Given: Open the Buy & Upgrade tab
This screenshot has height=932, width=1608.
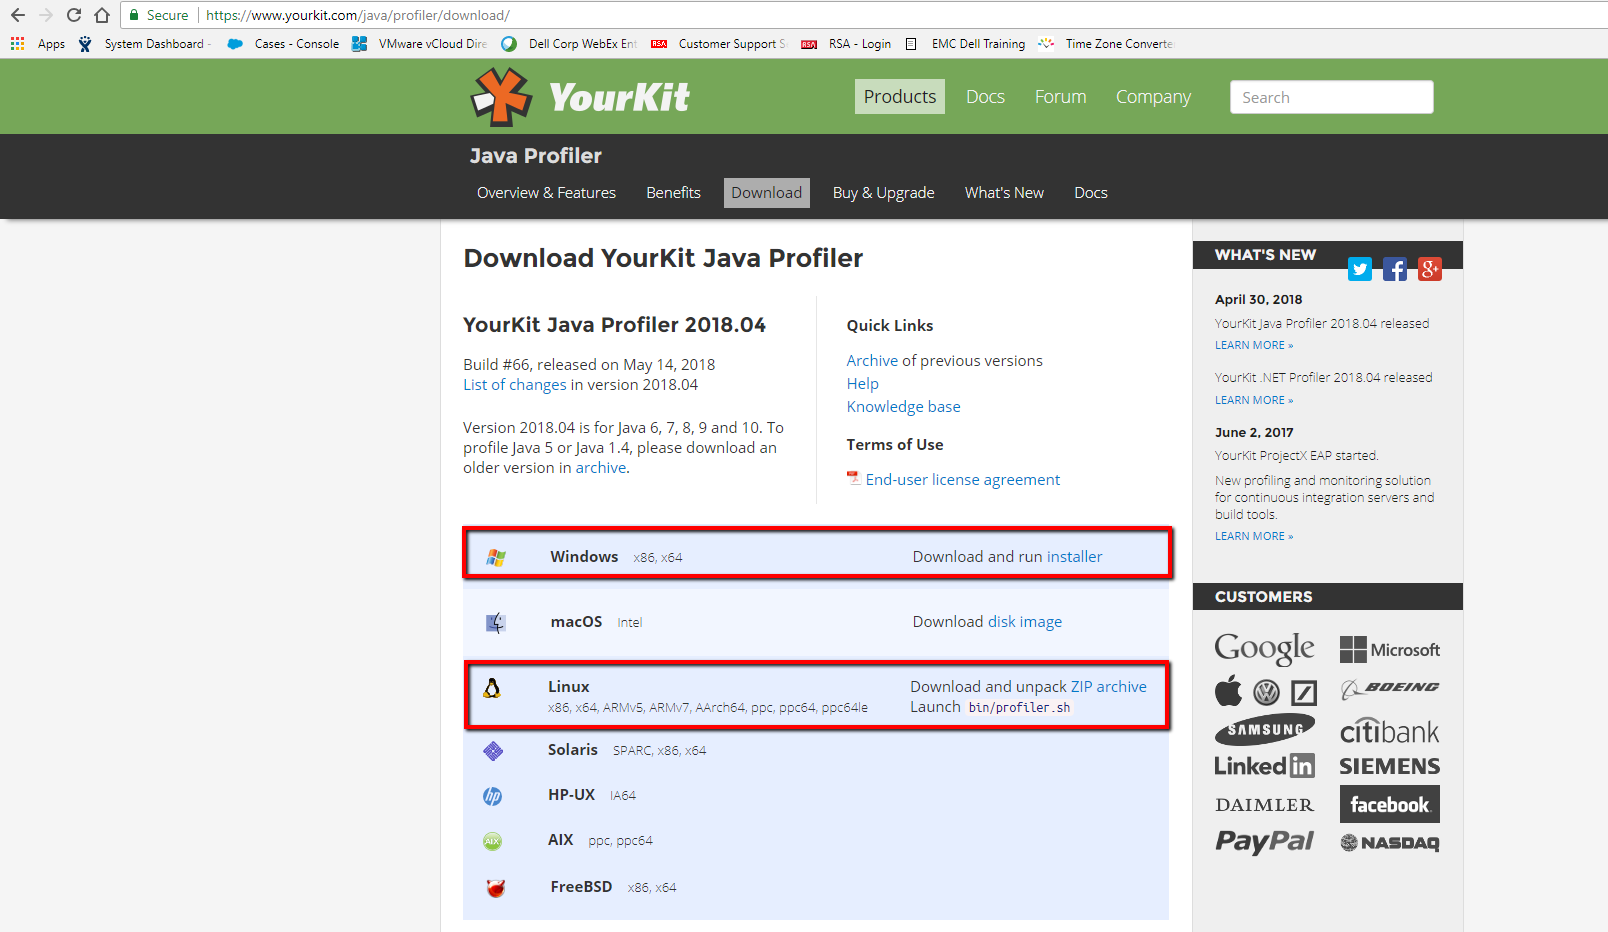Looking at the screenshot, I should (x=883, y=192).
